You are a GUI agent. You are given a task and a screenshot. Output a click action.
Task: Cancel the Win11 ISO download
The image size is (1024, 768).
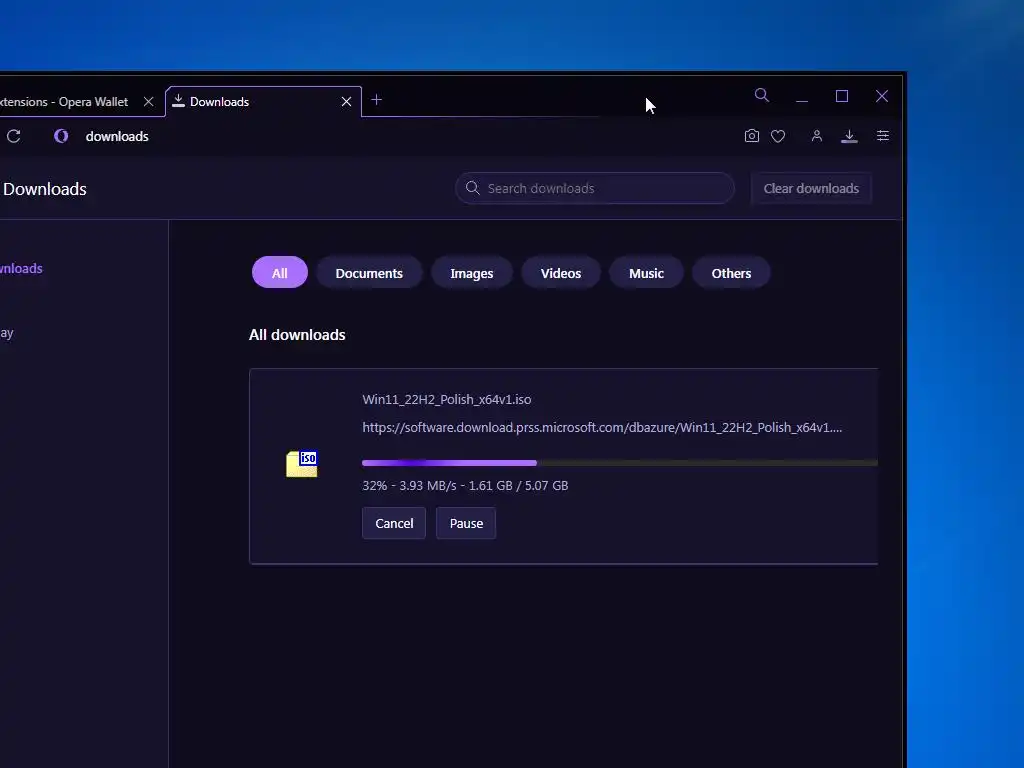pyautogui.click(x=394, y=523)
